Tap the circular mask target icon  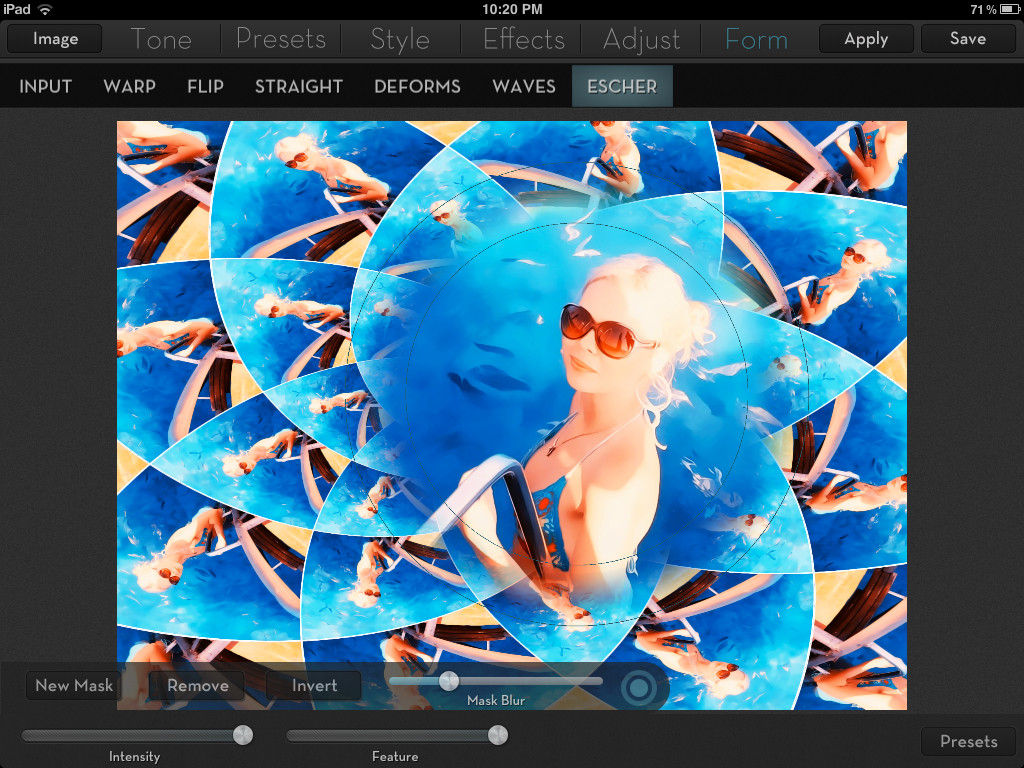(638, 687)
